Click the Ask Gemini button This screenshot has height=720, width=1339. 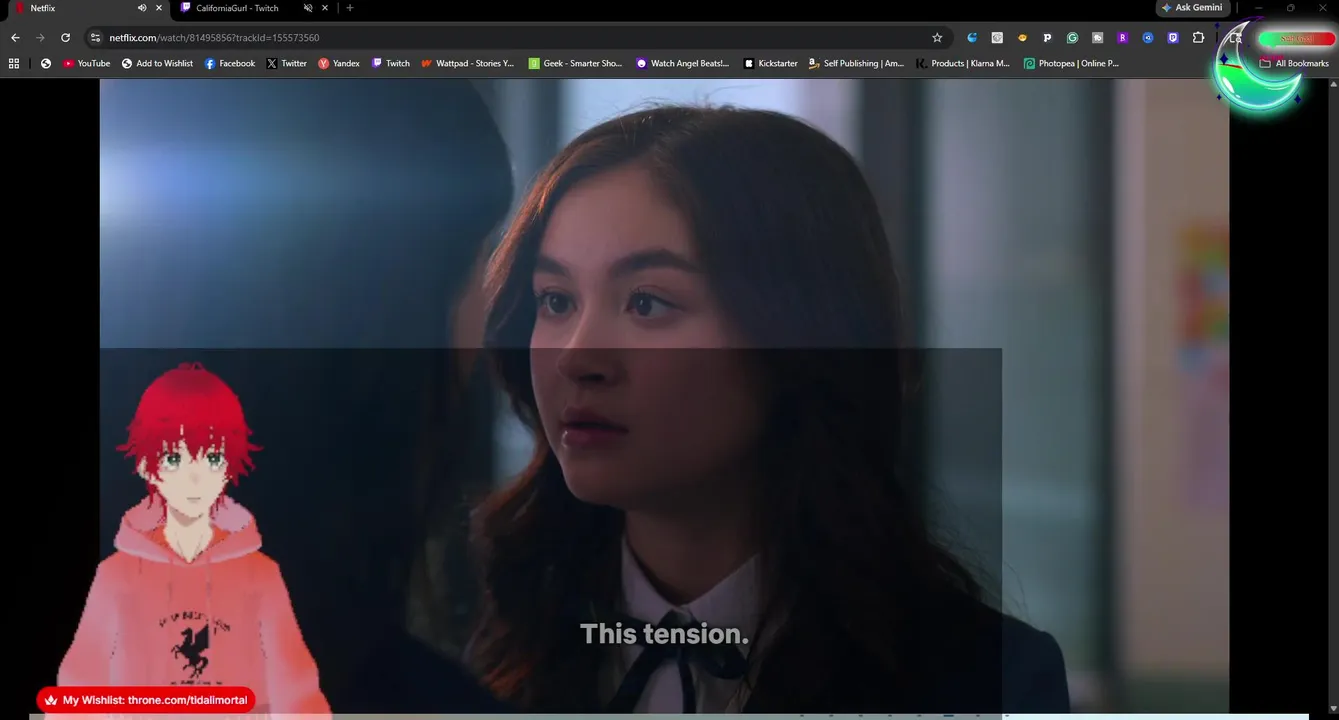pos(1192,8)
